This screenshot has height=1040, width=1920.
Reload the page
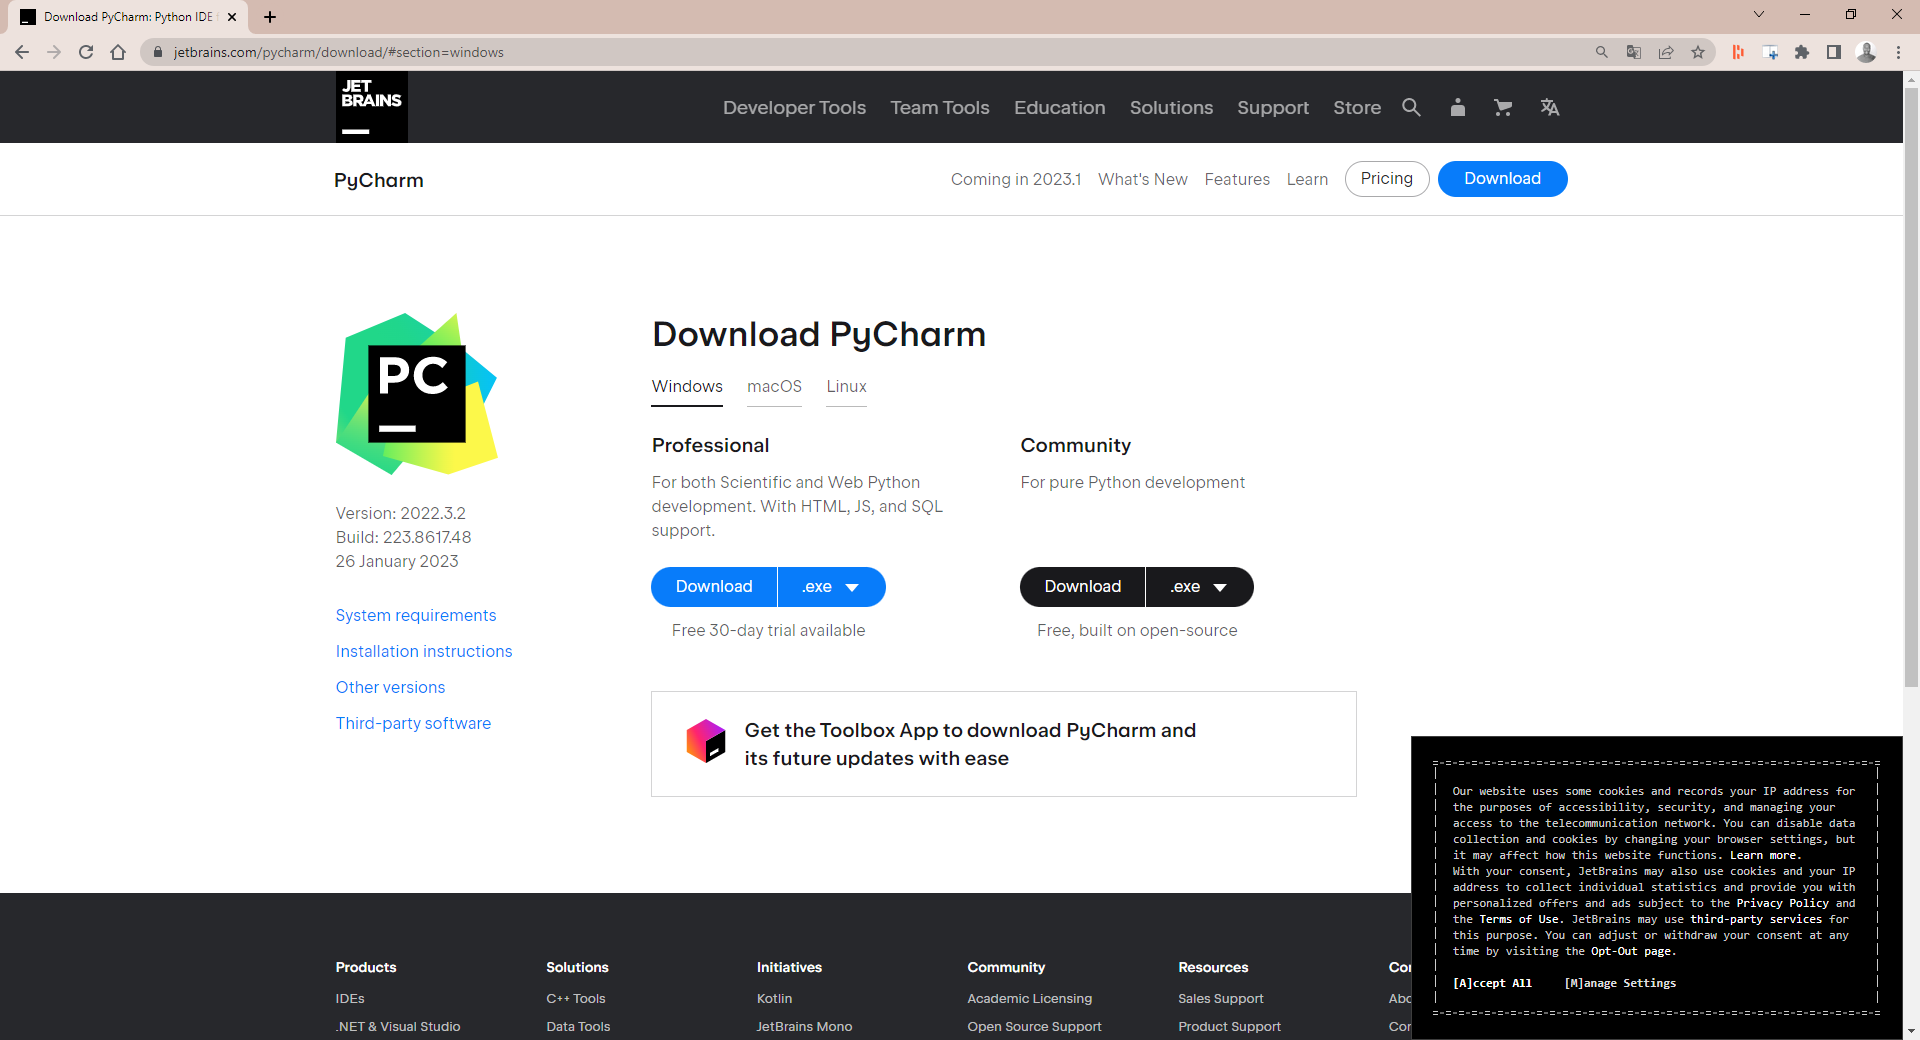86,52
